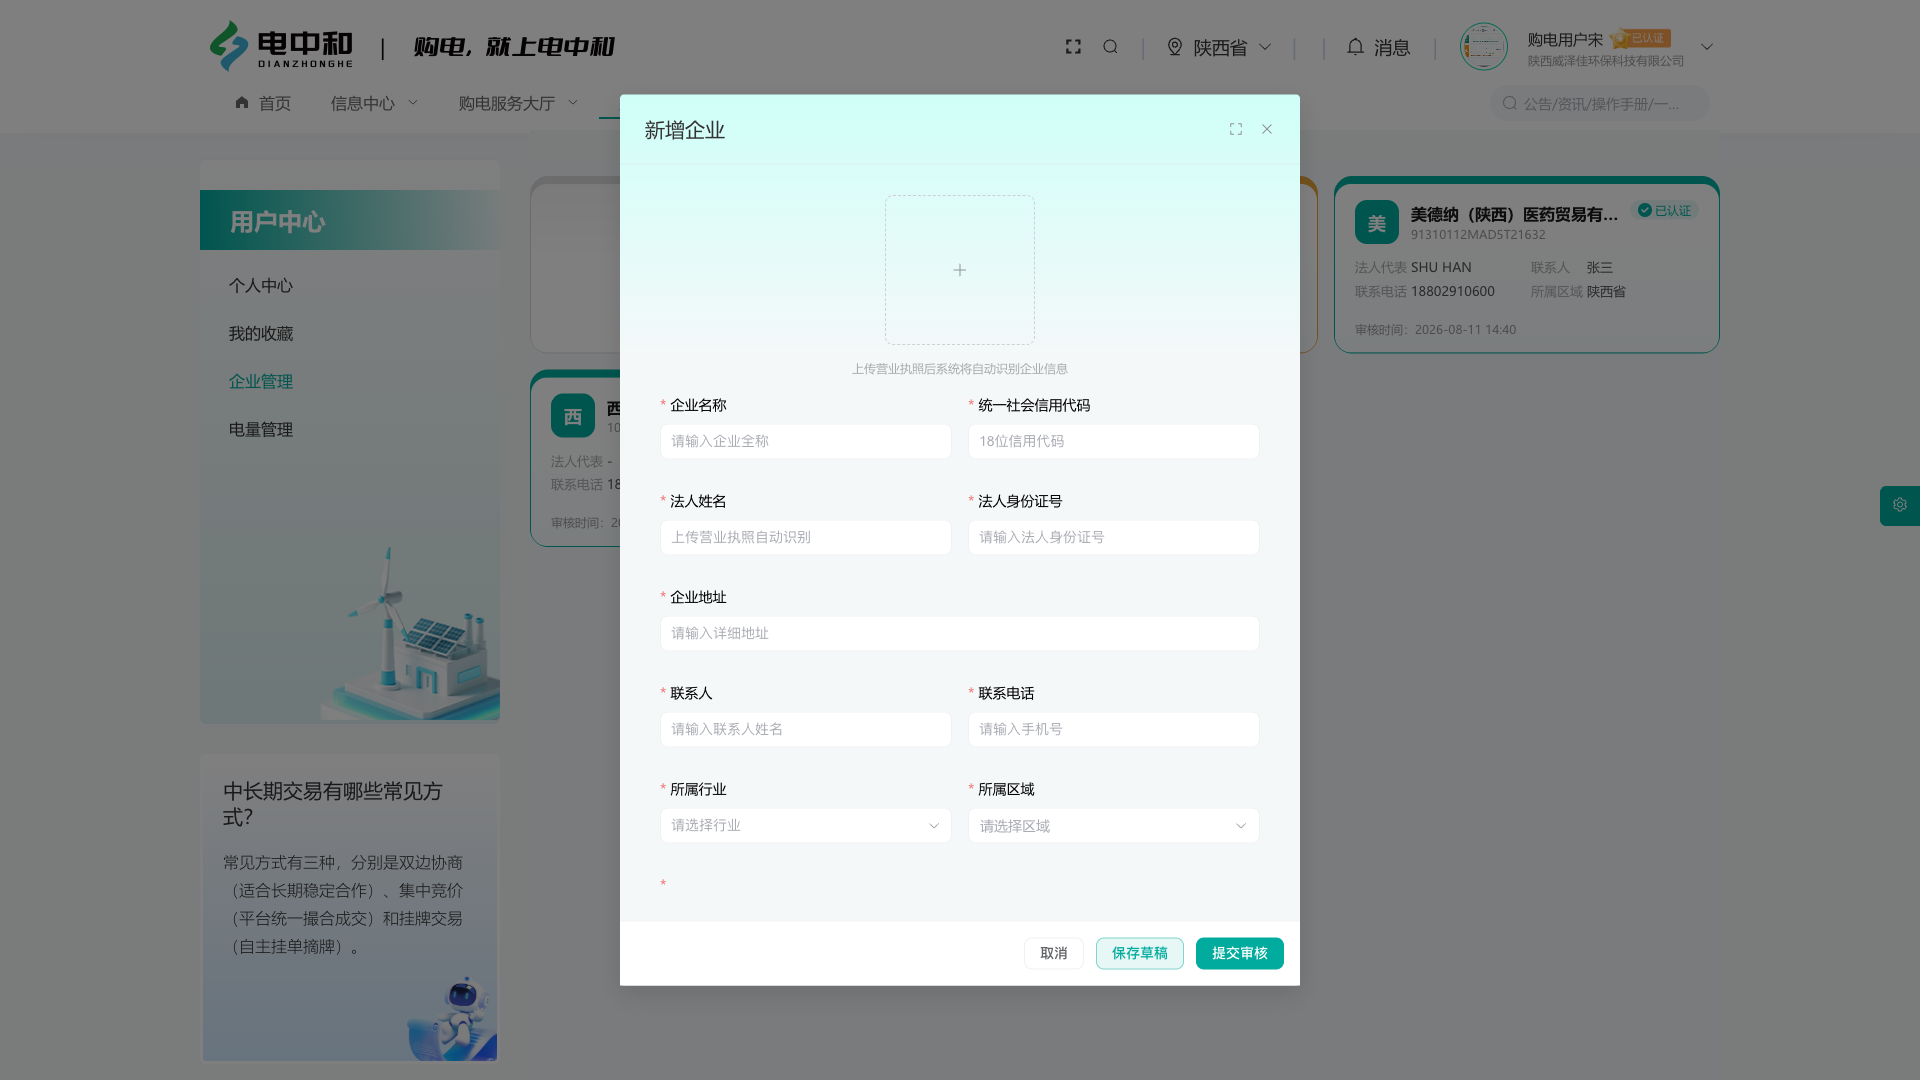Click the 保存草稿 button
Image resolution: width=1920 pixels, height=1080 pixels.
(1140, 953)
